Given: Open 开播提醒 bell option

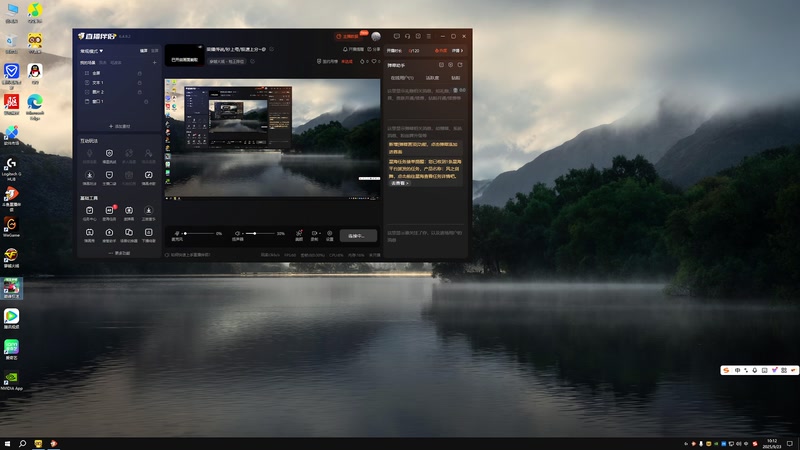Looking at the screenshot, I should pos(353,49).
